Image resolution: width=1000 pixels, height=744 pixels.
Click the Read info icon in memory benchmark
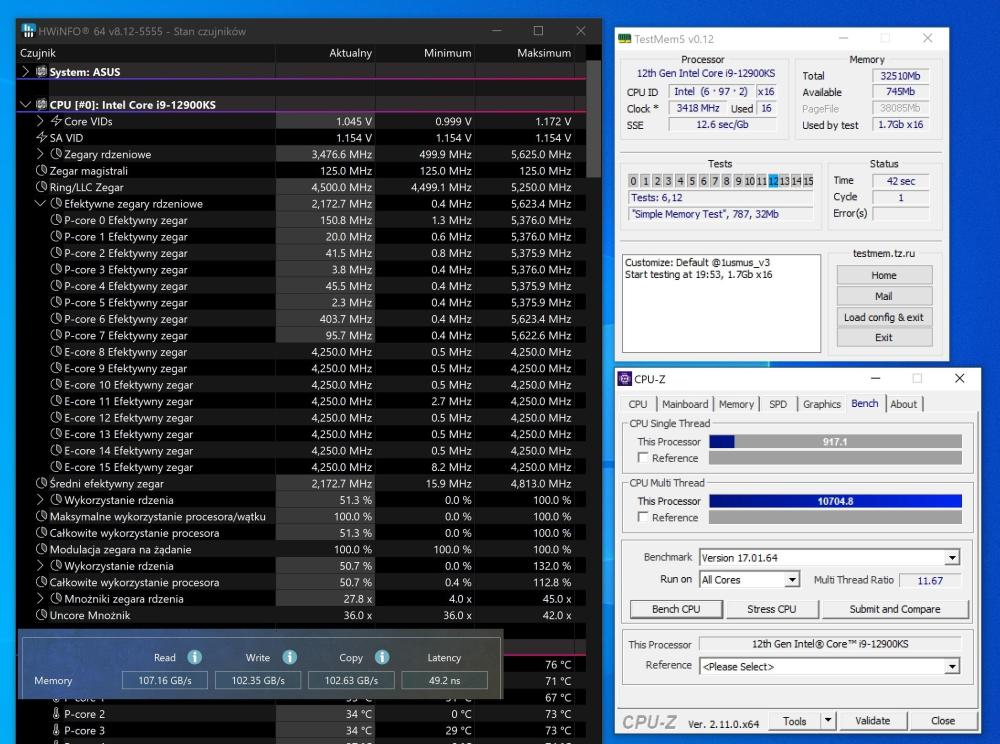click(194, 657)
